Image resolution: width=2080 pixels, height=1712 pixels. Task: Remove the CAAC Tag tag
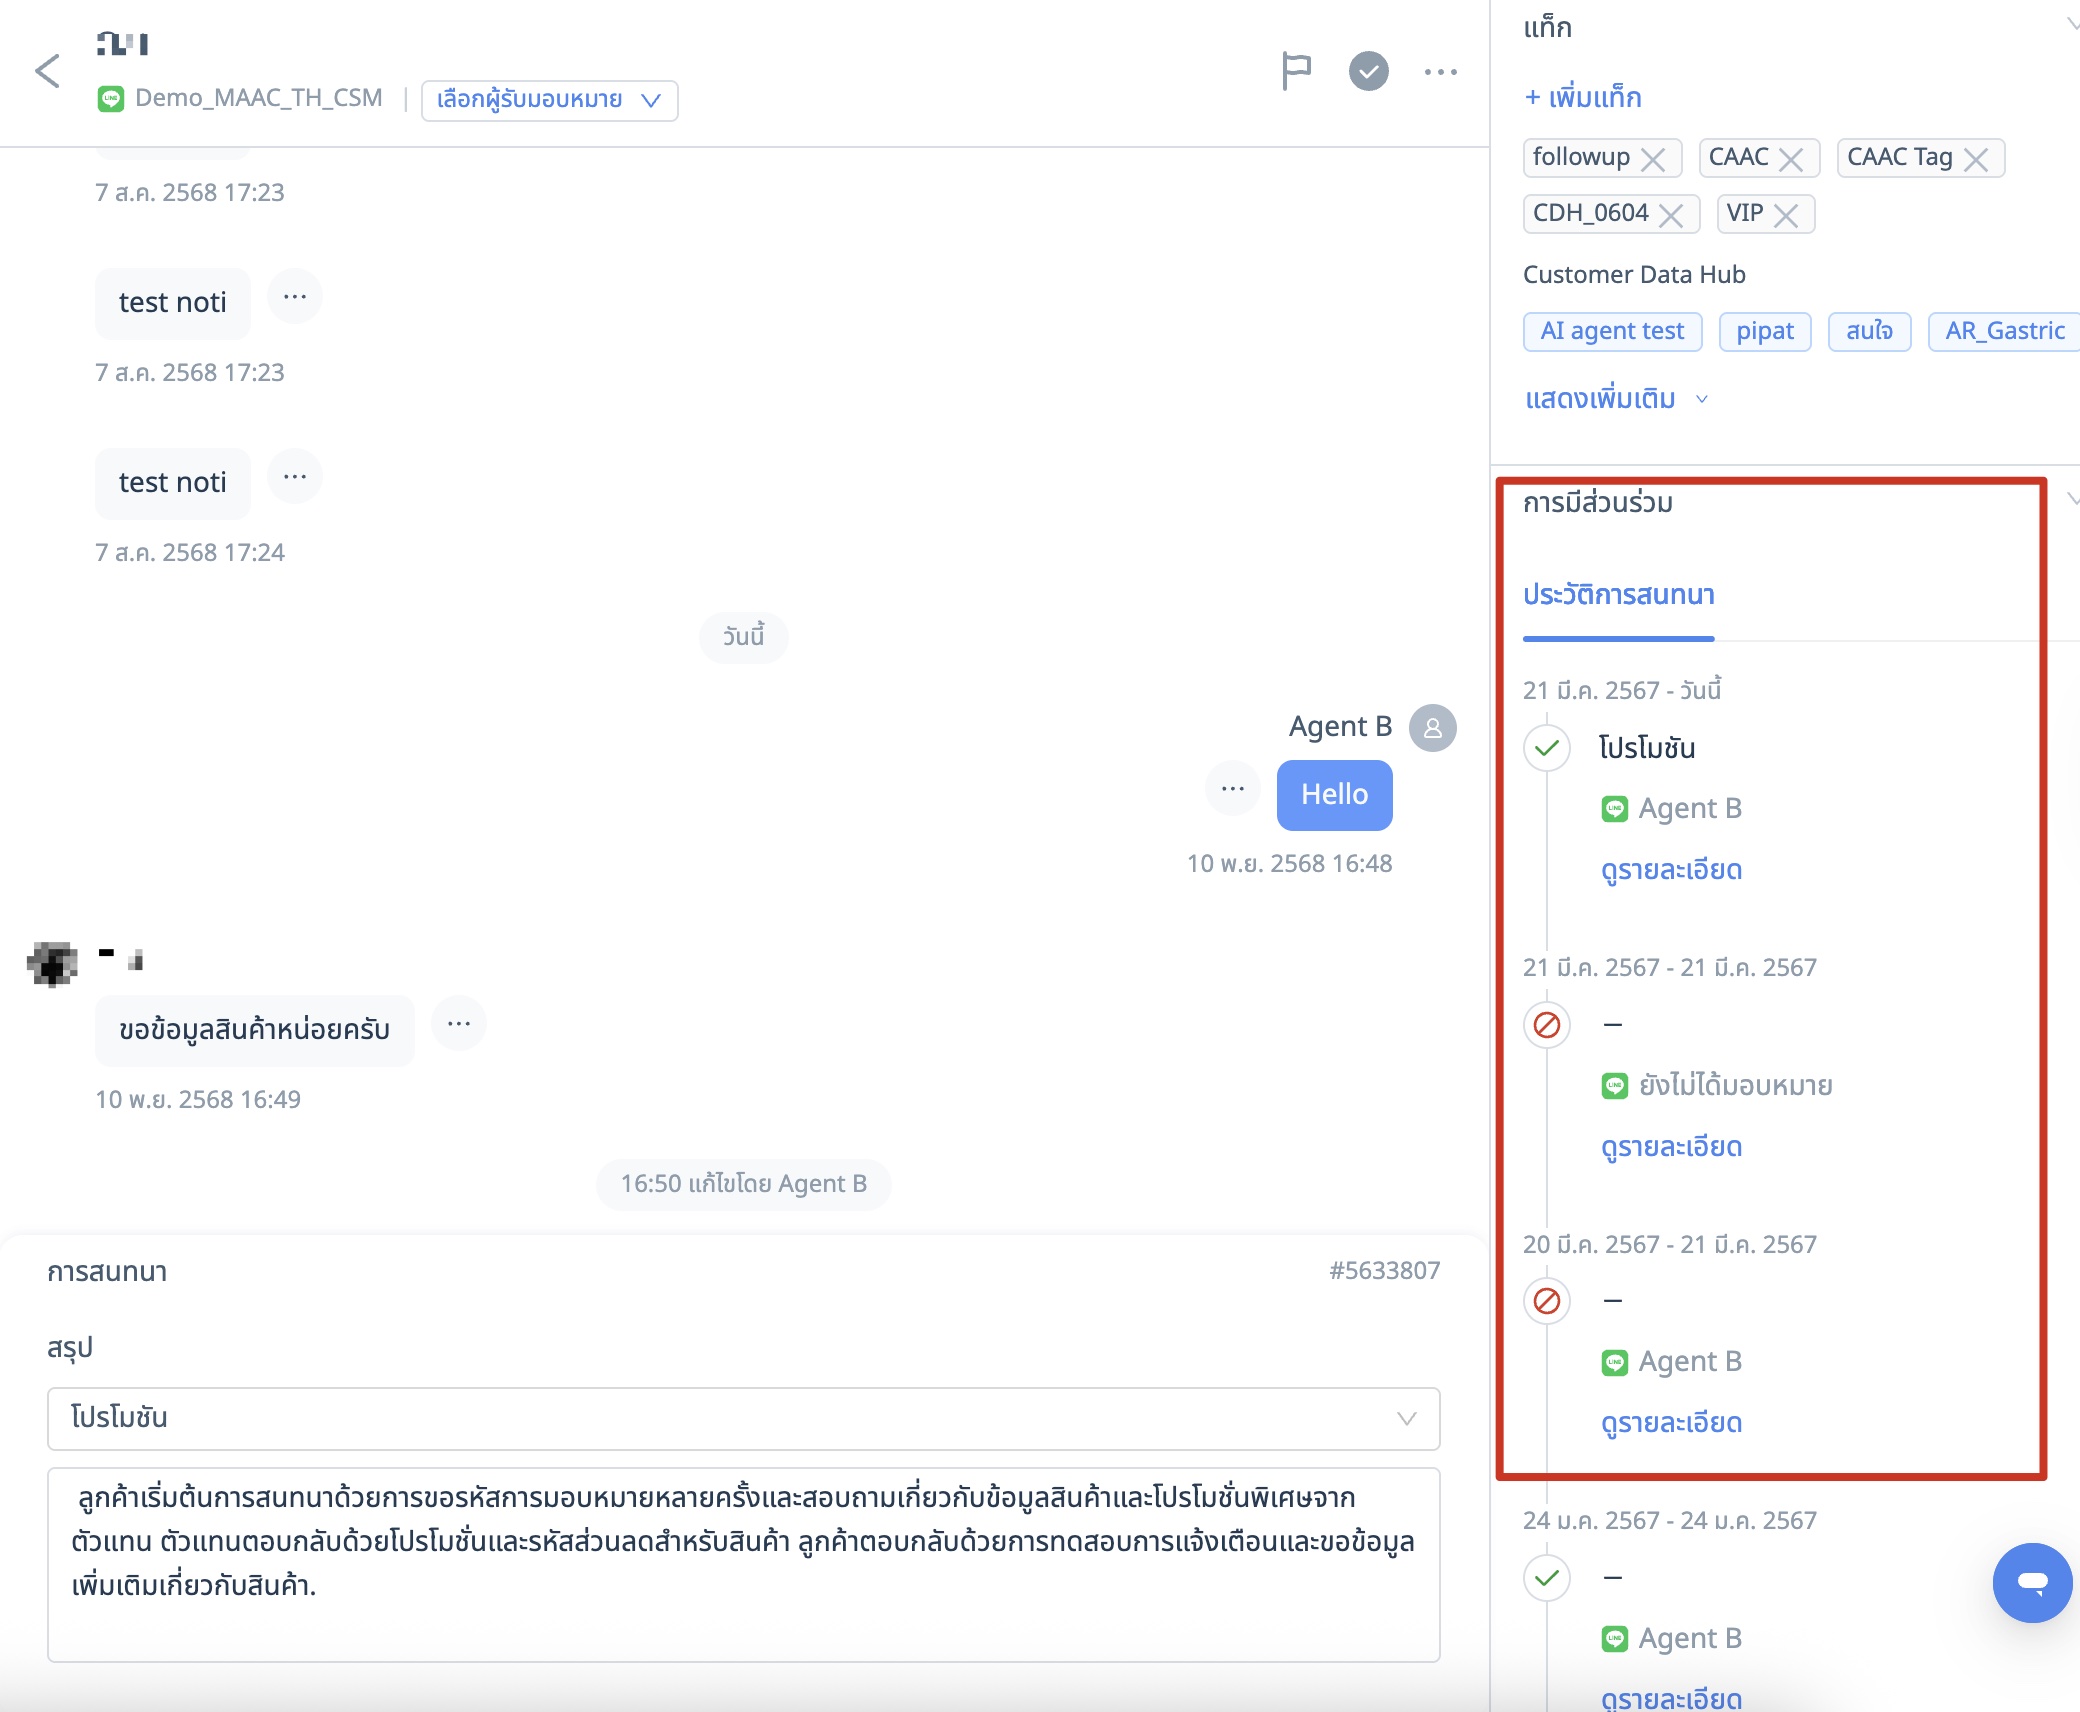pos(1975,159)
